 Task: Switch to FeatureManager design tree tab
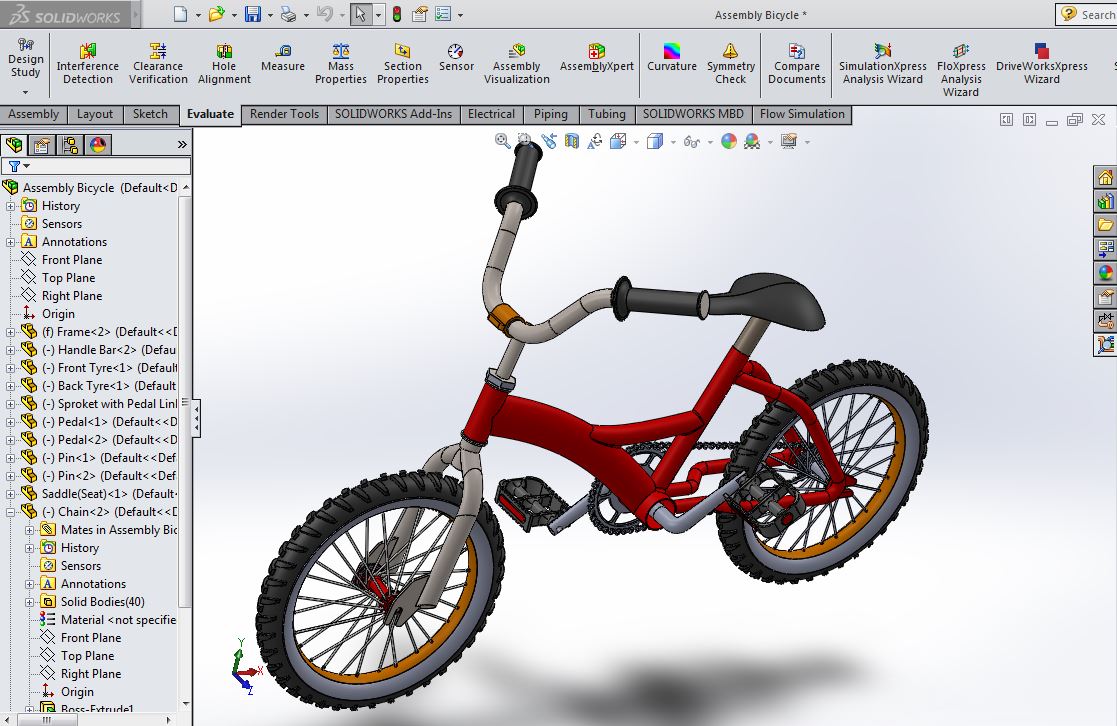coord(14,145)
